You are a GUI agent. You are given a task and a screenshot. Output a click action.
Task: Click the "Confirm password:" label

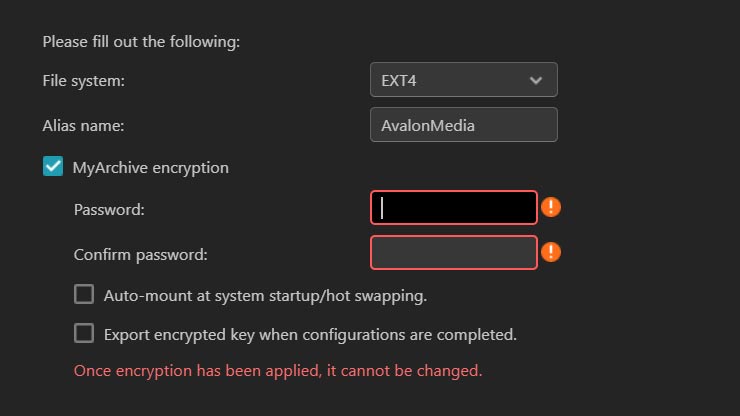click(x=140, y=254)
